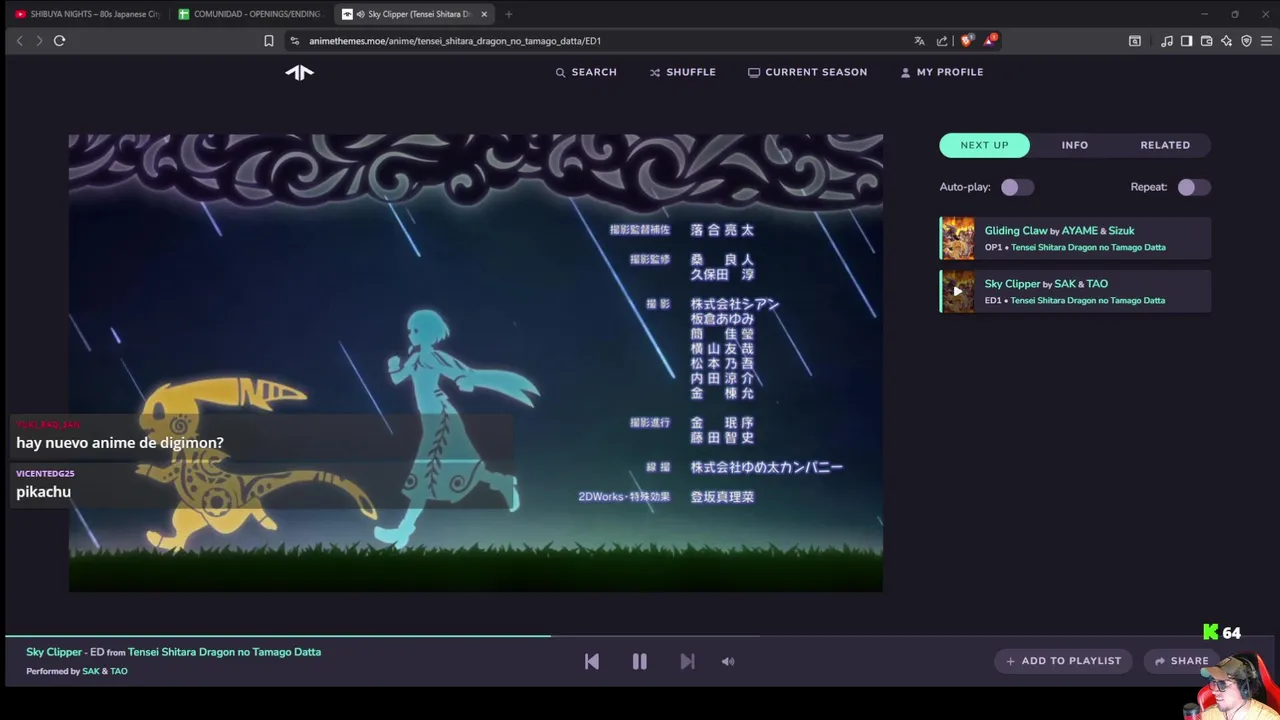Viewport: 1280px width, 720px height.
Task: Mute tab audio speaker icon
Action: (x=361, y=14)
